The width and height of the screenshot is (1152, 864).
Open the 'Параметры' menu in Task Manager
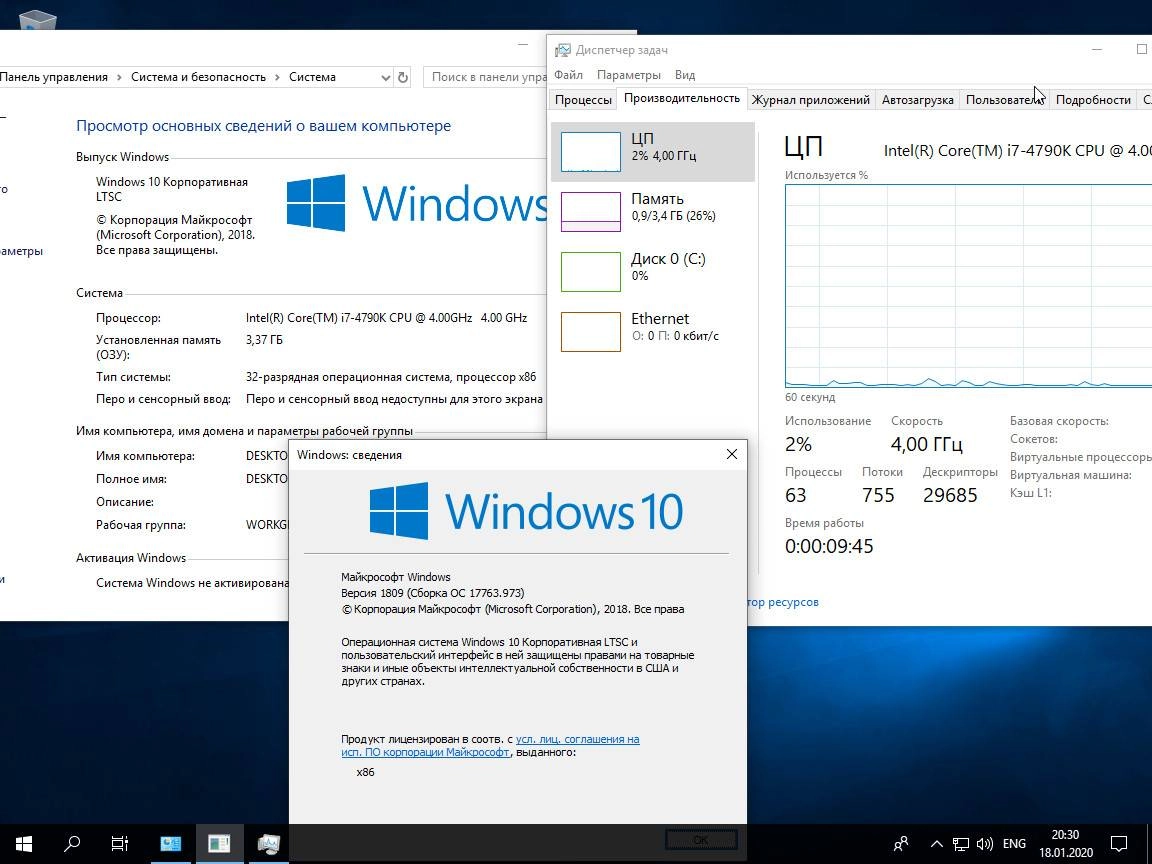pos(629,75)
